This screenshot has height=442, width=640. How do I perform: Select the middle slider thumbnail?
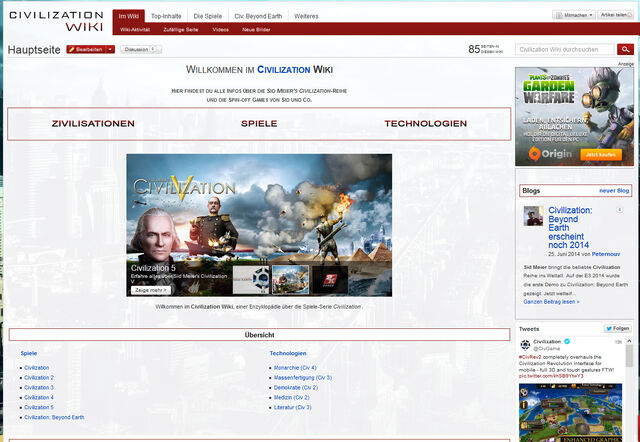coord(290,280)
